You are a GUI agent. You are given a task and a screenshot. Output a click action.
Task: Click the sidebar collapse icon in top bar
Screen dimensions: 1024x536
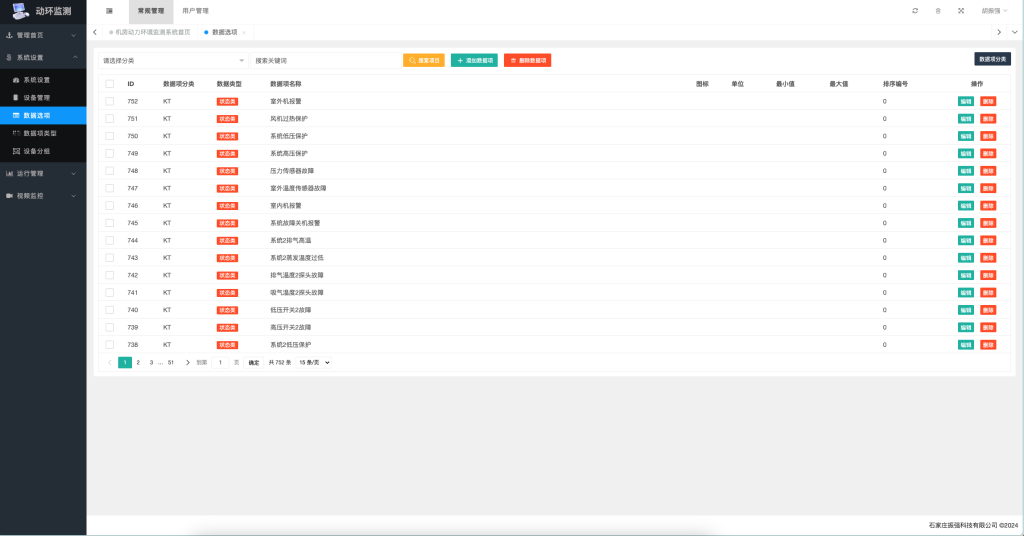109,10
